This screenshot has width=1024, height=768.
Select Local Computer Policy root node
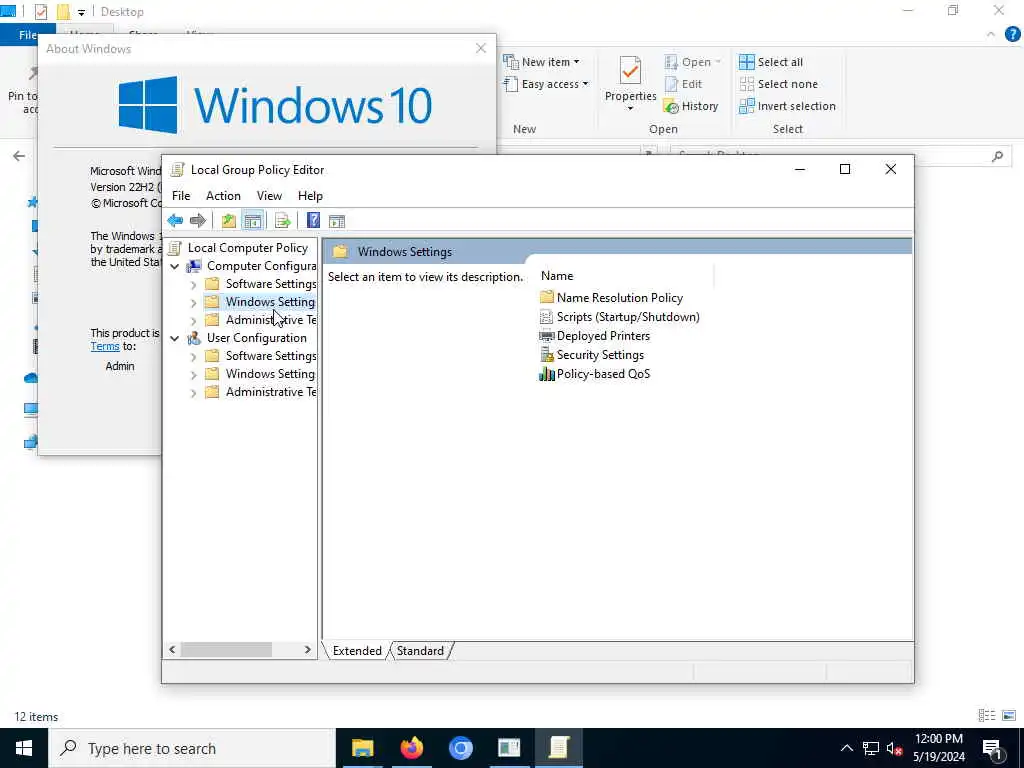click(x=238, y=248)
